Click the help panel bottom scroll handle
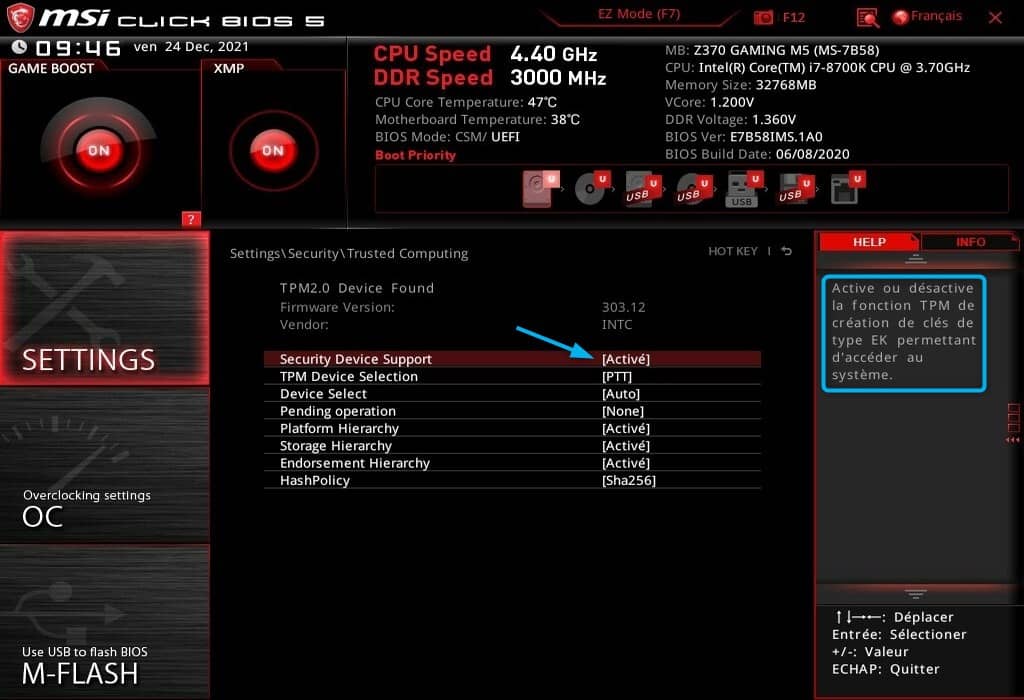 (915, 594)
